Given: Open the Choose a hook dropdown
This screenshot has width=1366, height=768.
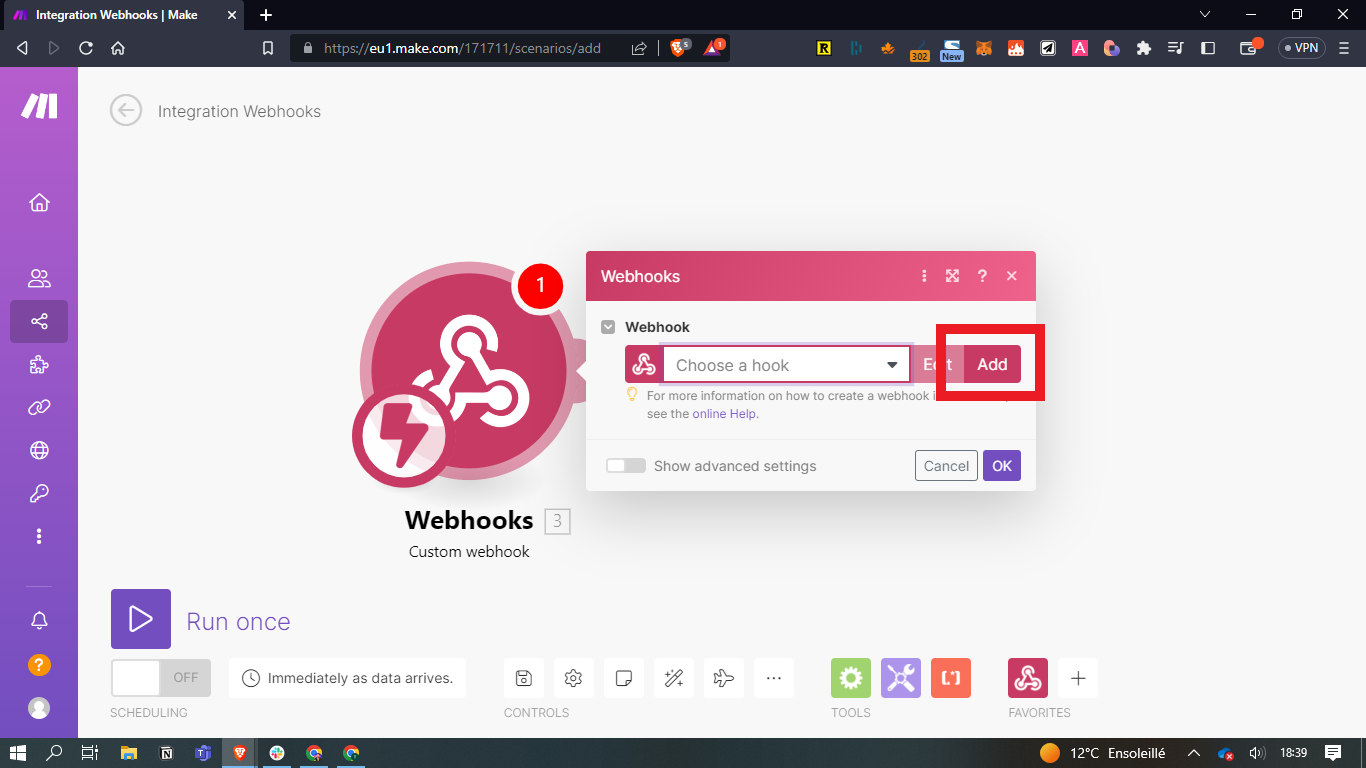Looking at the screenshot, I should click(x=786, y=365).
